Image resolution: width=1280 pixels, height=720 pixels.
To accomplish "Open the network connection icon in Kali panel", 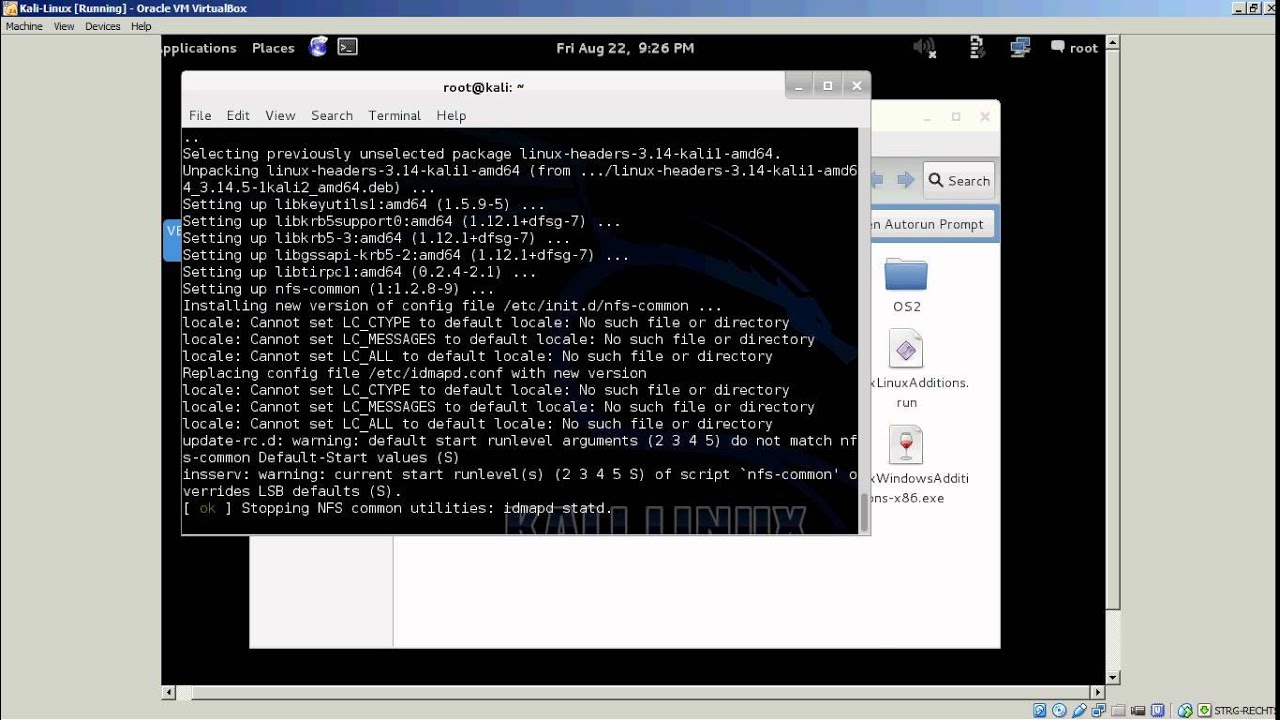I will click(1020, 47).
